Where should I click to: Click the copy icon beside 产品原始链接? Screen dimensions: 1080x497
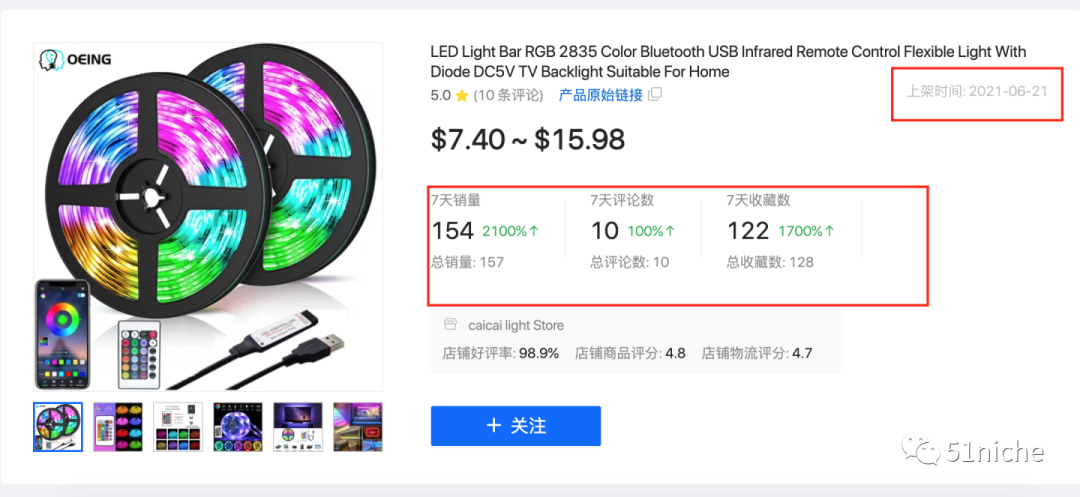655,95
